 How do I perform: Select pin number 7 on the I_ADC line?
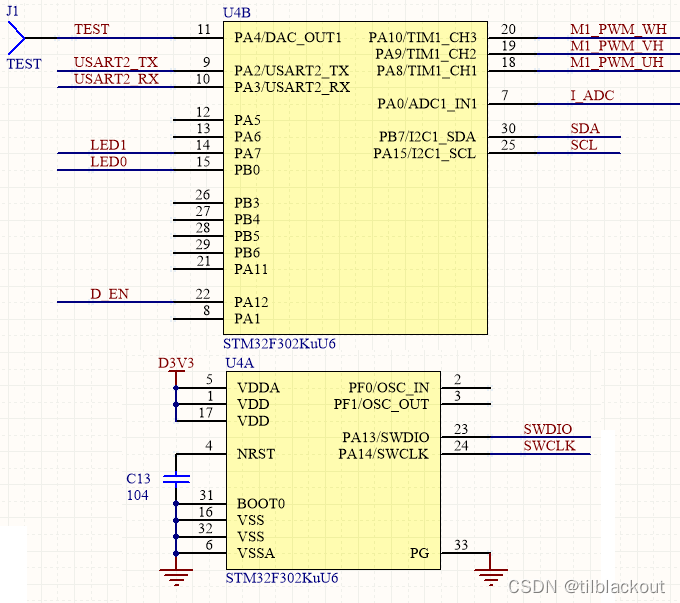(x=505, y=95)
